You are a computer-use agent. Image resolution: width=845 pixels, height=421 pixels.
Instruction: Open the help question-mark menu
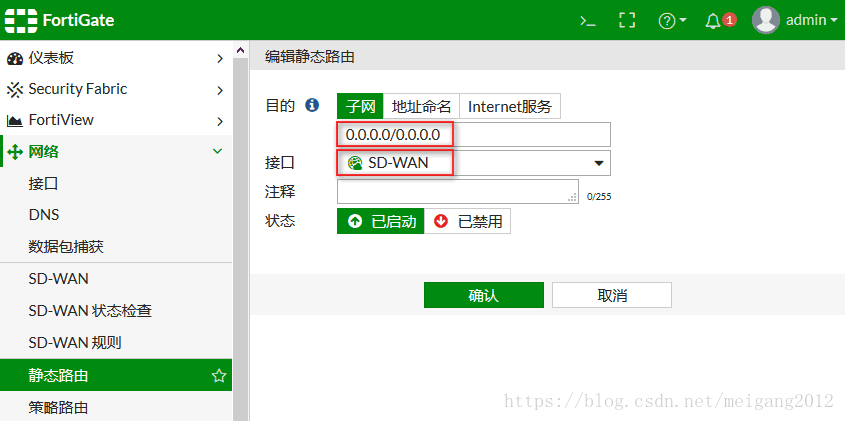tap(673, 20)
